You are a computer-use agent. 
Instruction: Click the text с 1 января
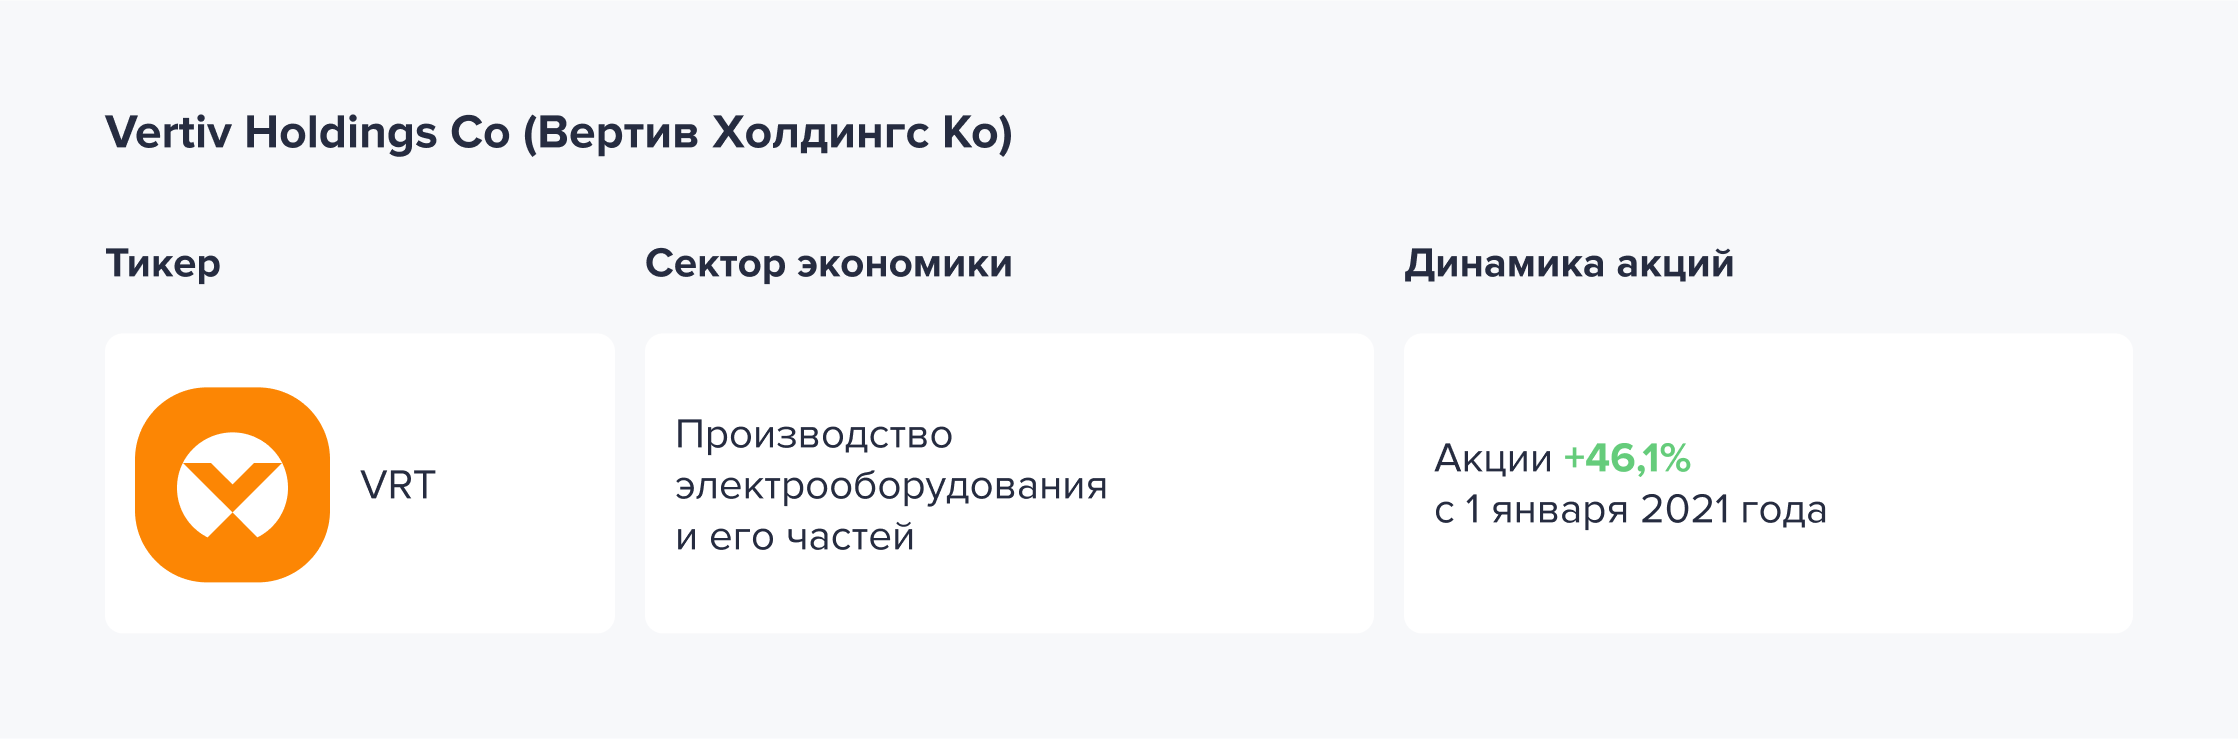pyautogui.click(x=1531, y=510)
